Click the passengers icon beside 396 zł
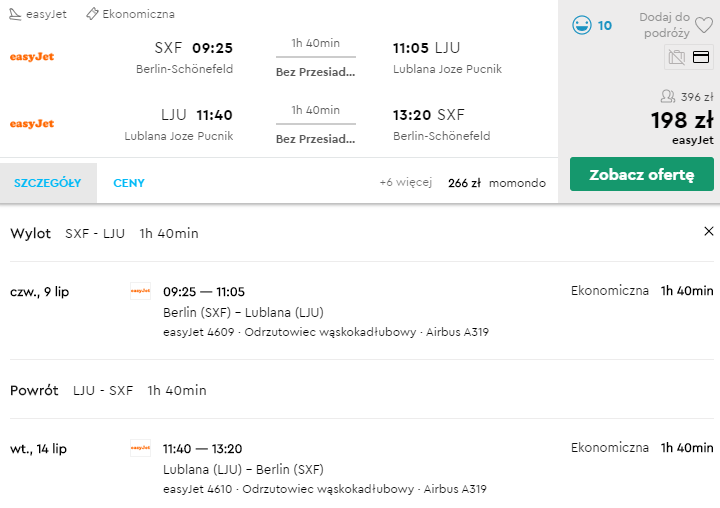 click(x=668, y=96)
